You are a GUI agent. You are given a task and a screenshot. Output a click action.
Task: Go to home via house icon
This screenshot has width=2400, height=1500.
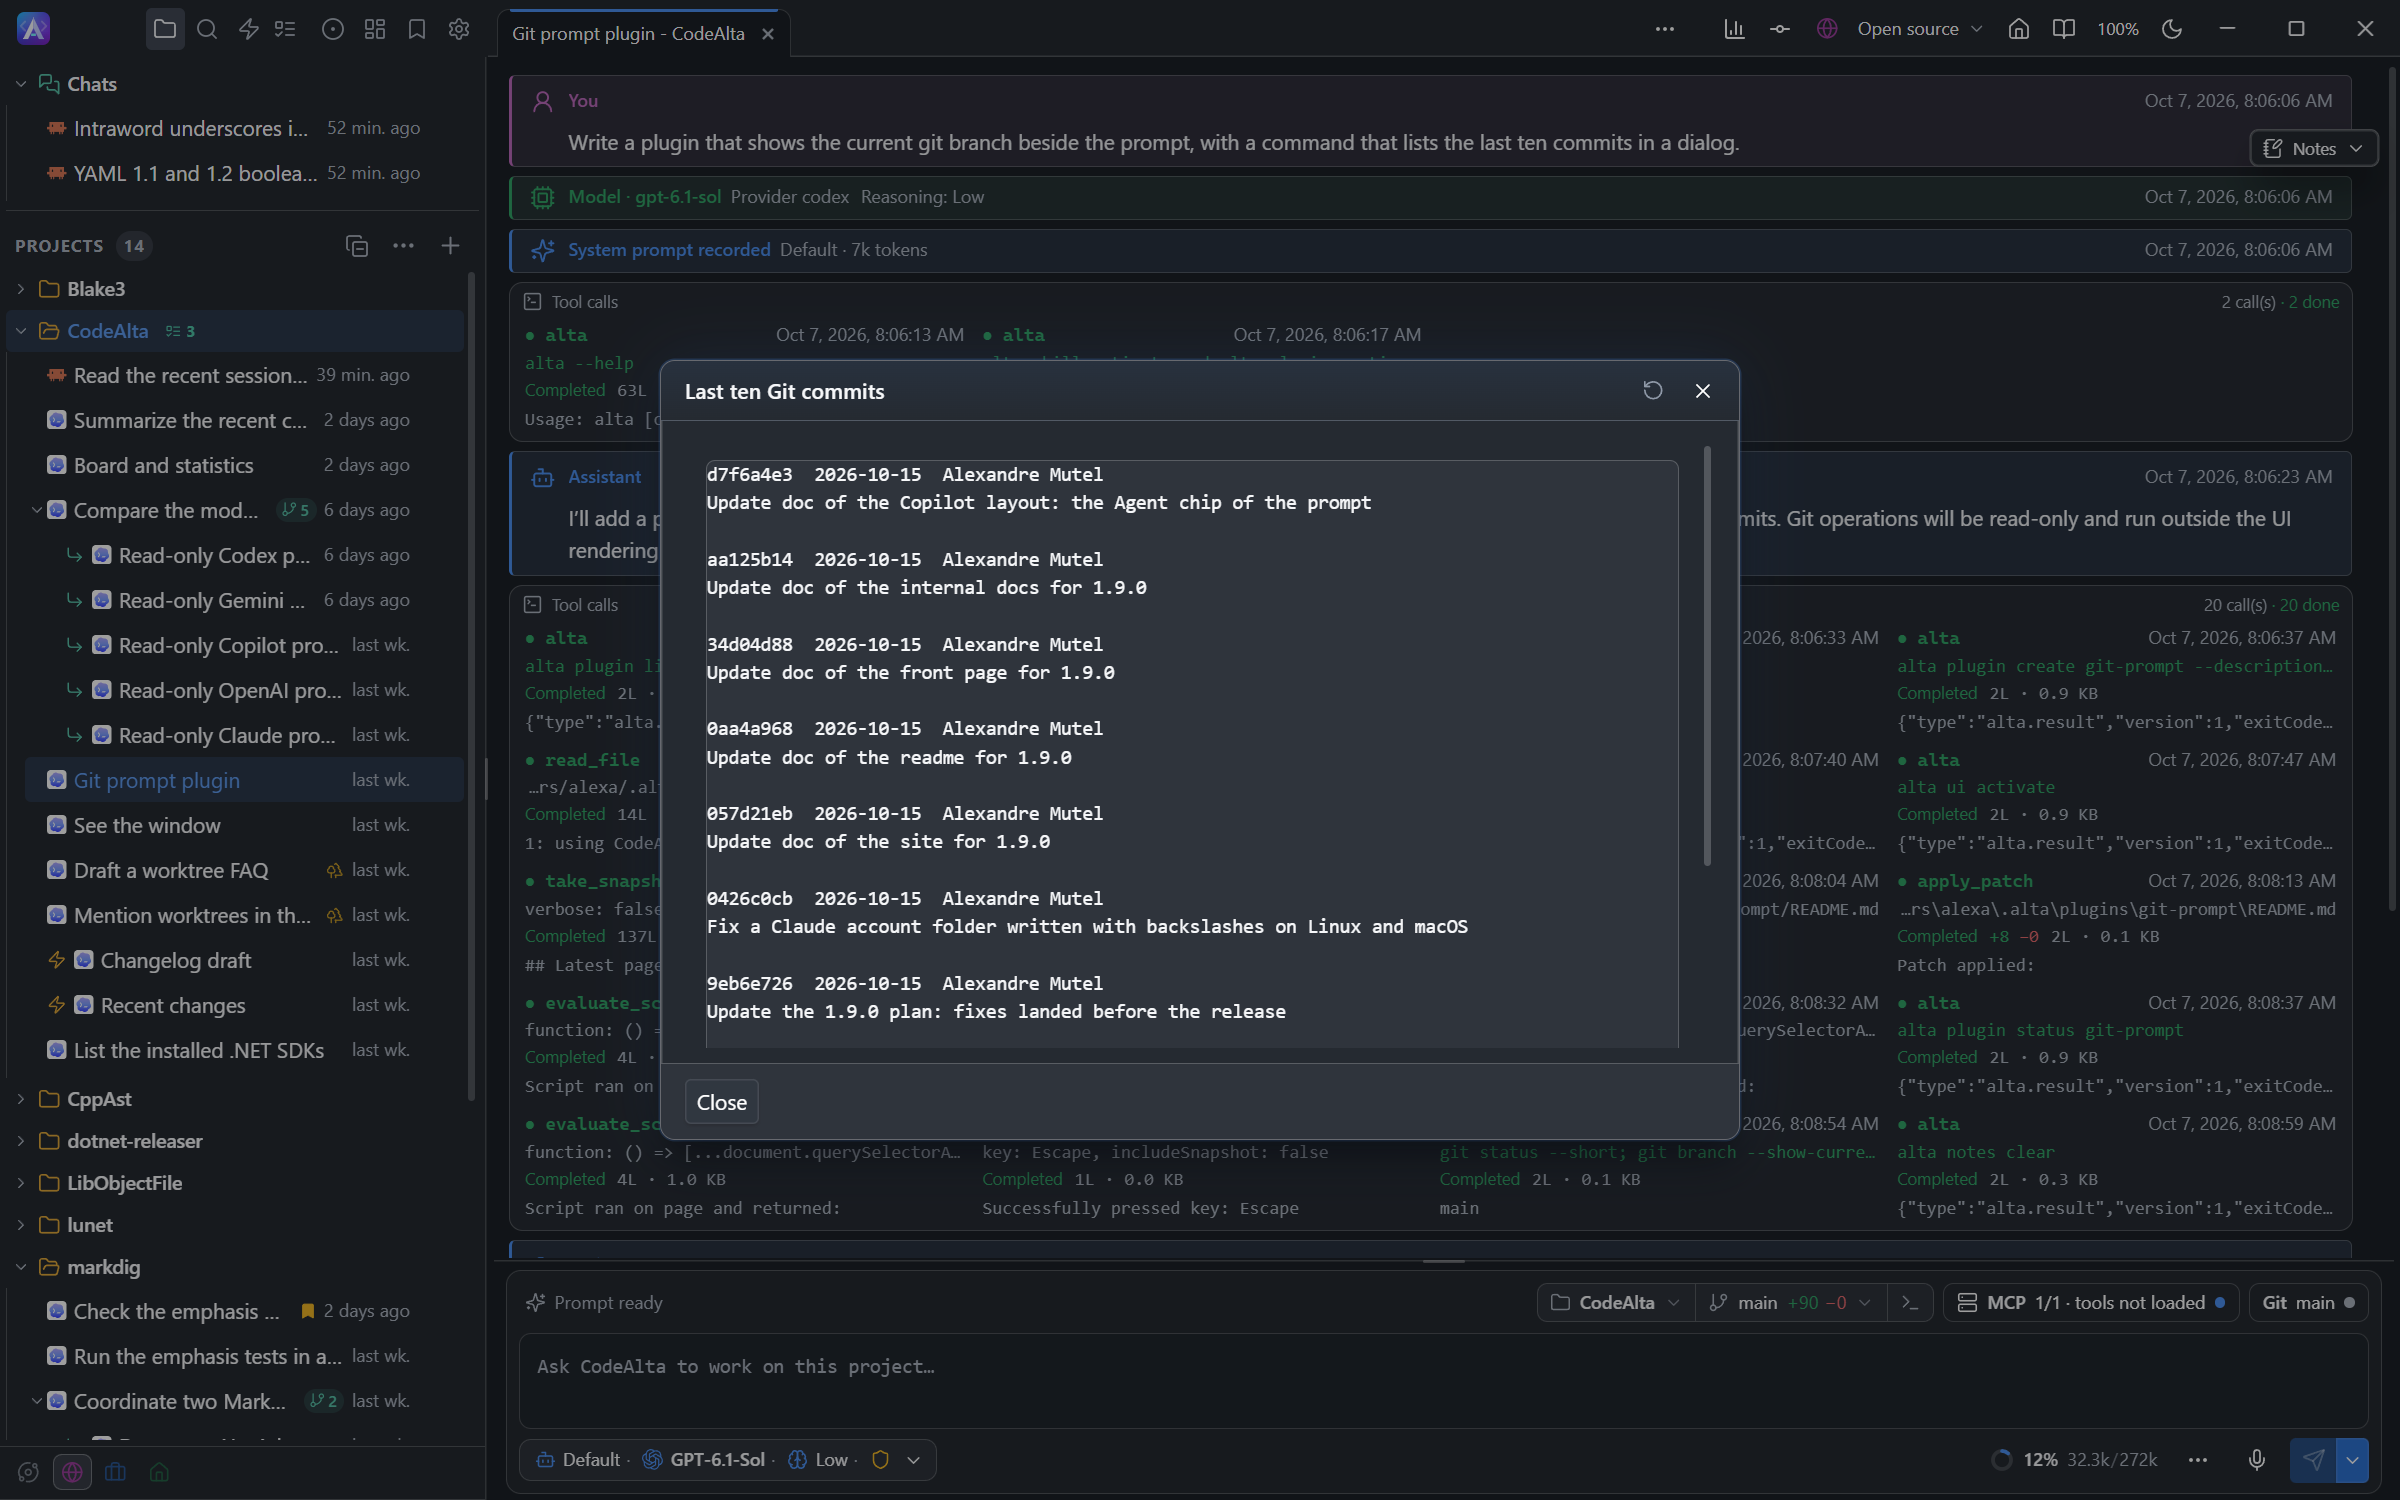[2018, 29]
